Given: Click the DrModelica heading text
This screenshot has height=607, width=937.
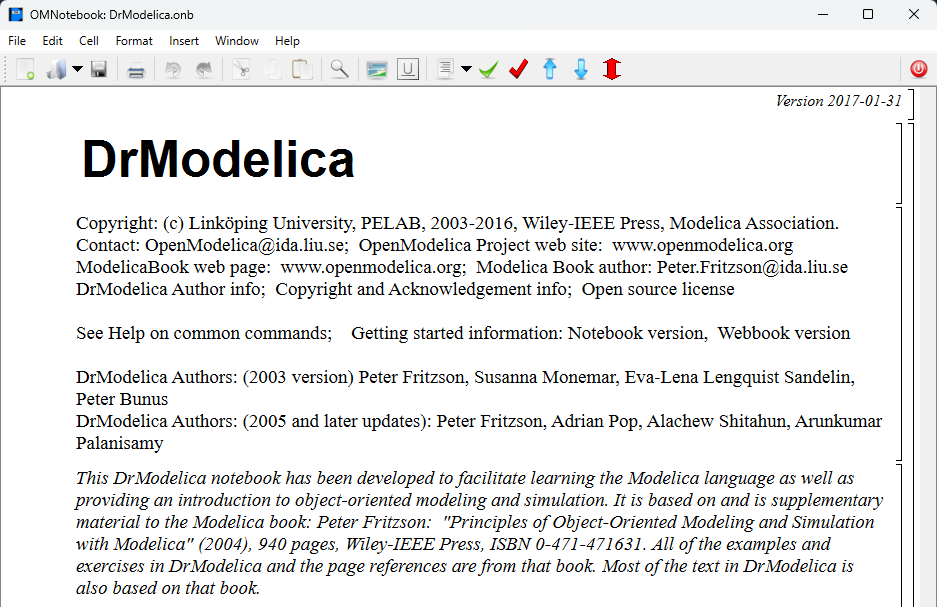Looking at the screenshot, I should [x=218, y=159].
